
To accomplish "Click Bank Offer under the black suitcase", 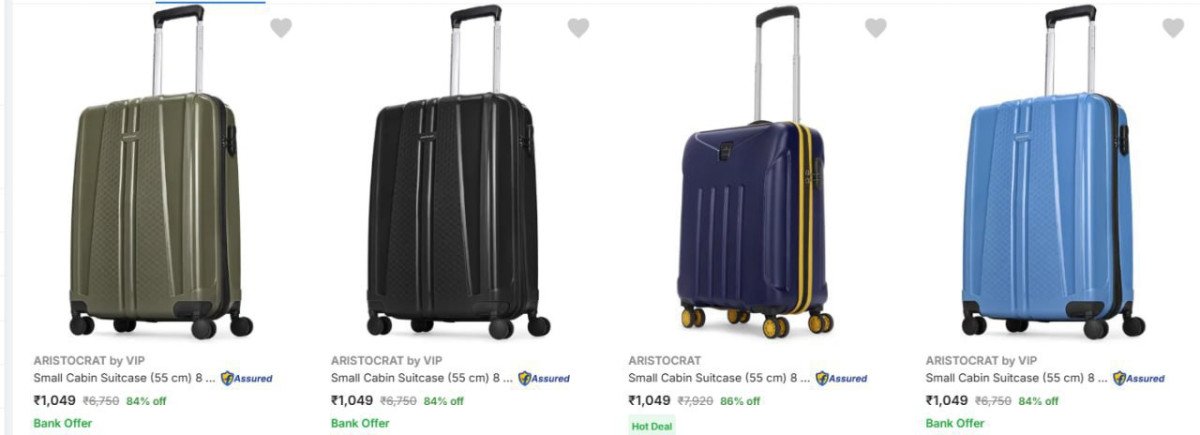I will [360, 423].
